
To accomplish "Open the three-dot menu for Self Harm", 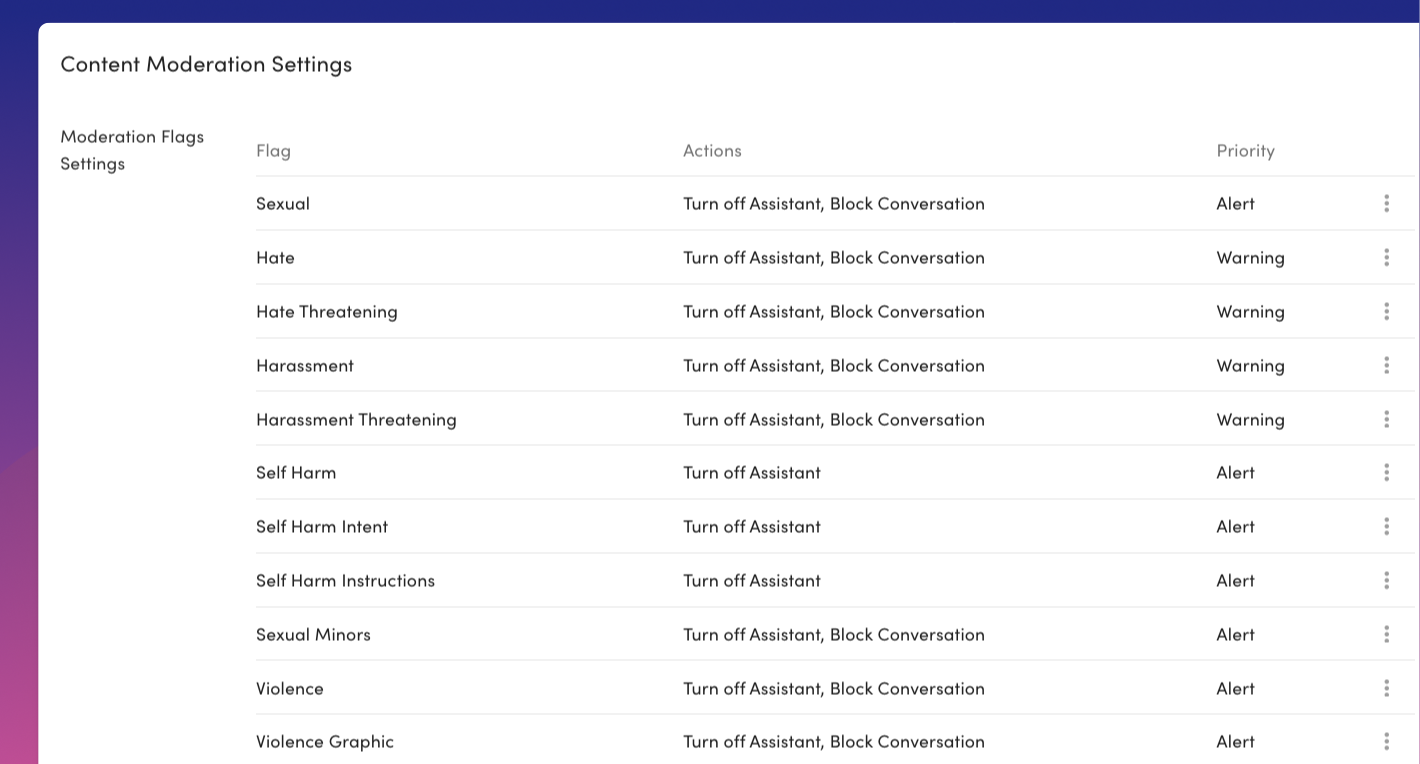I will pyautogui.click(x=1386, y=473).
